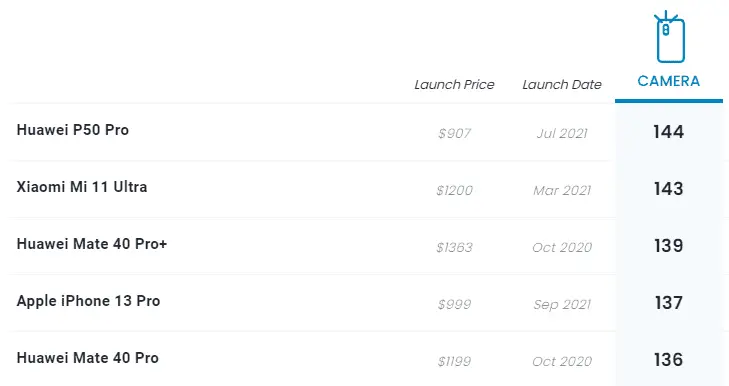Click the Jul 2021 launch date
The image size is (729, 386).
coord(562,134)
